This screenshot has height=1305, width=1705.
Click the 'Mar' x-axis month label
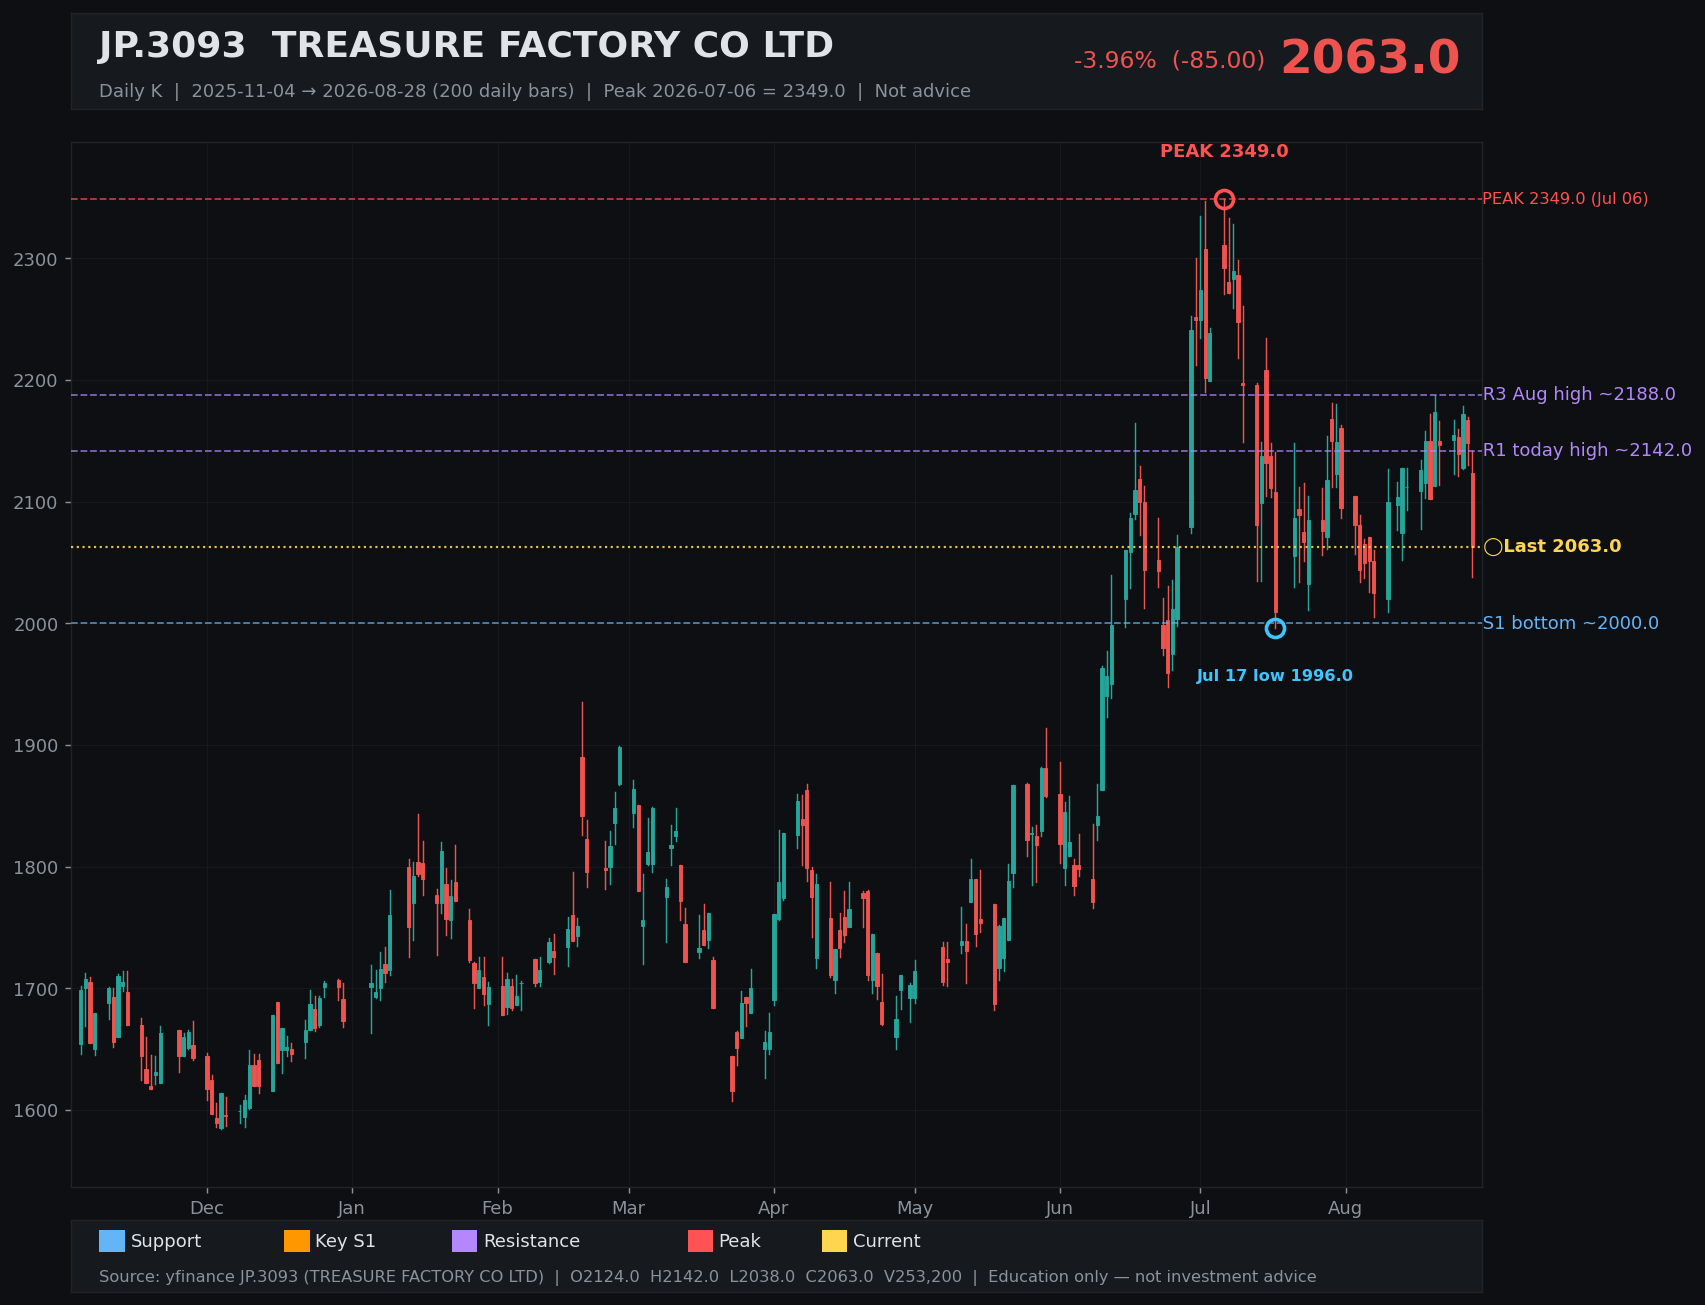628,1208
